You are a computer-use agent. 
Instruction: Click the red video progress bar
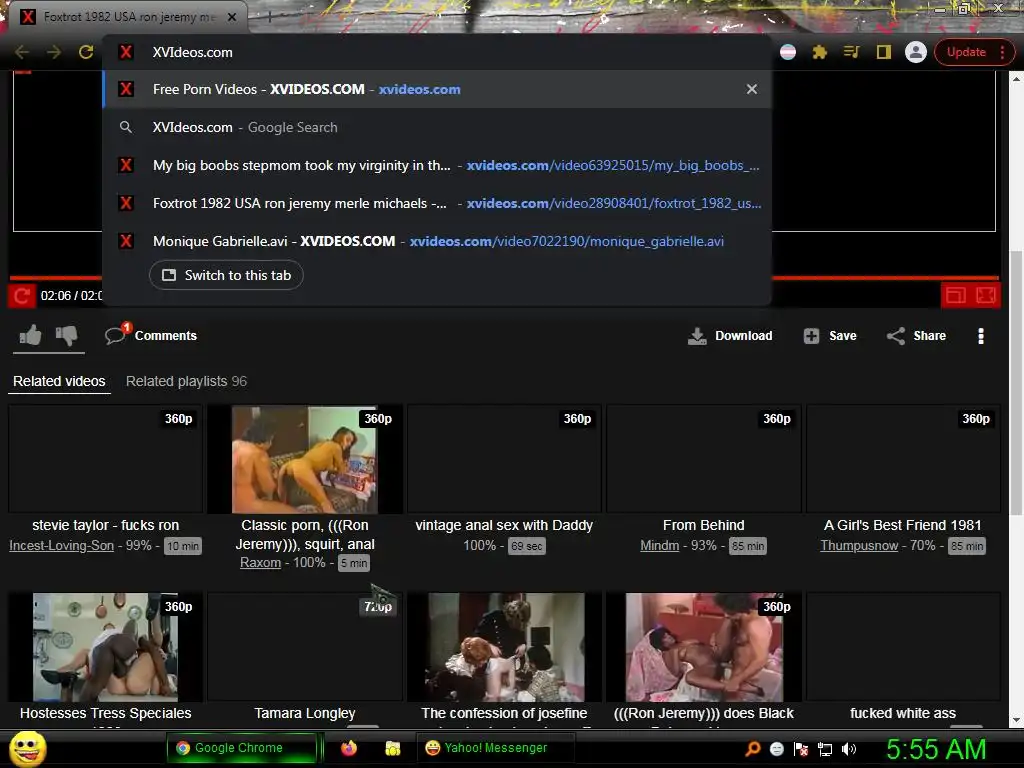click(885, 278)
